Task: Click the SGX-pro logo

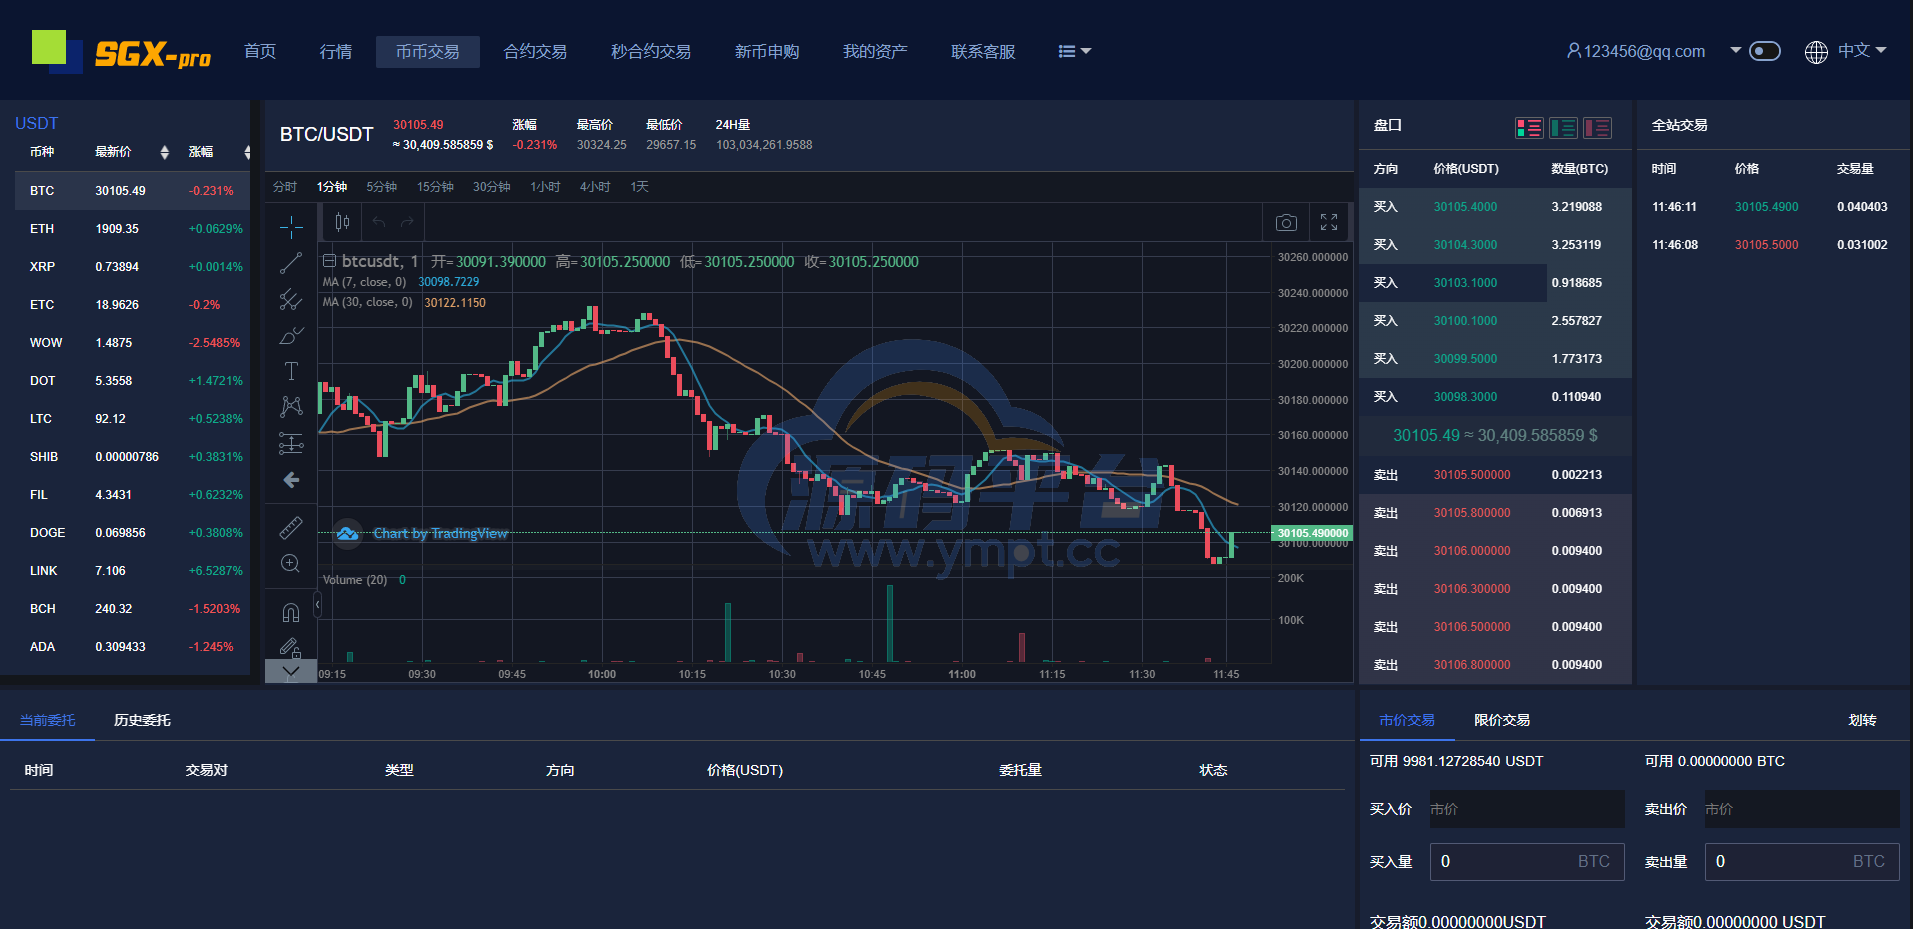Action: pyautogui.click(x=122, y=51)
